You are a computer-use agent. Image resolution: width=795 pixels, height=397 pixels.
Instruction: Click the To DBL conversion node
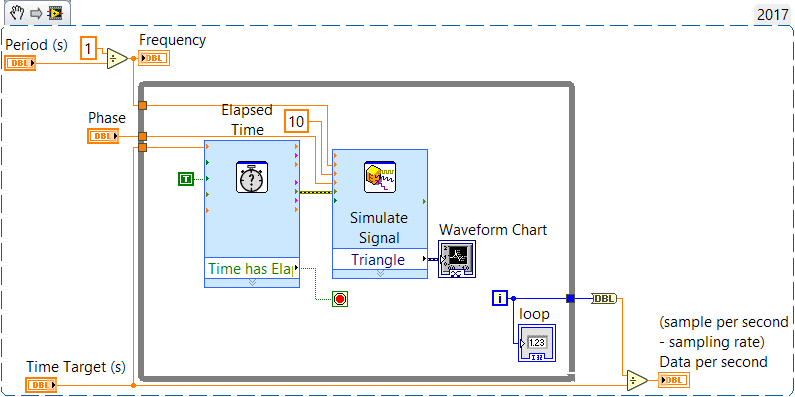click(604, 299)
